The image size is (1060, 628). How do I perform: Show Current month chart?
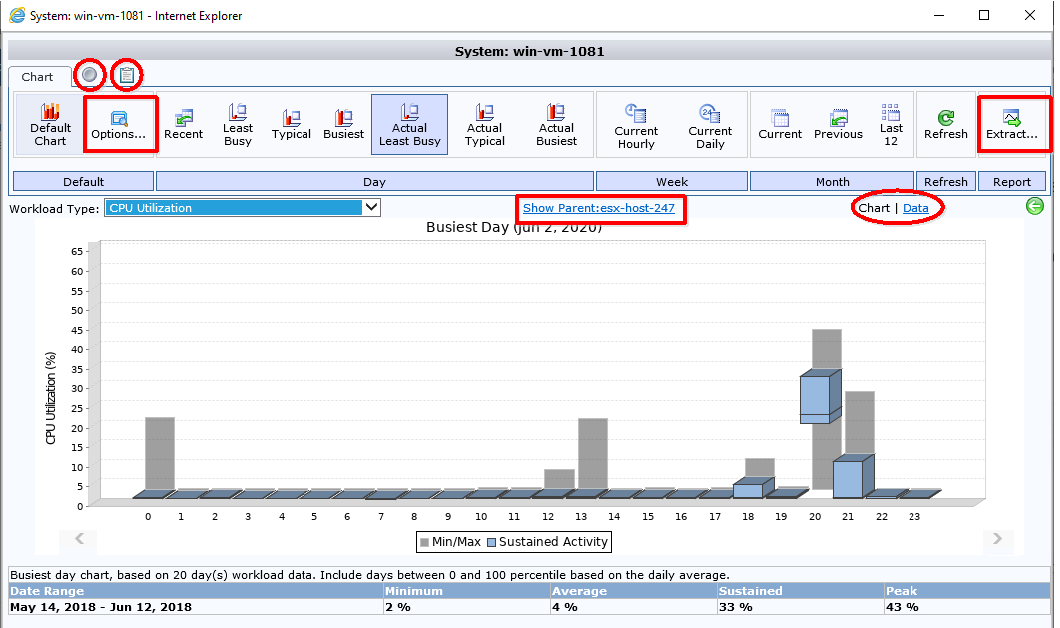[x=780, y=124]
